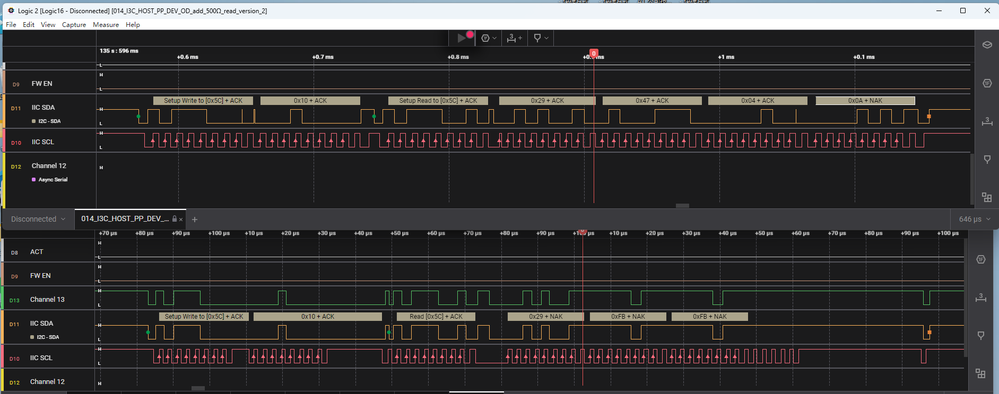999x394 pixels.
Task: Select the 'Read [0x5C] + ACK' frame in lower window
Action: click(x=435, y=316)
